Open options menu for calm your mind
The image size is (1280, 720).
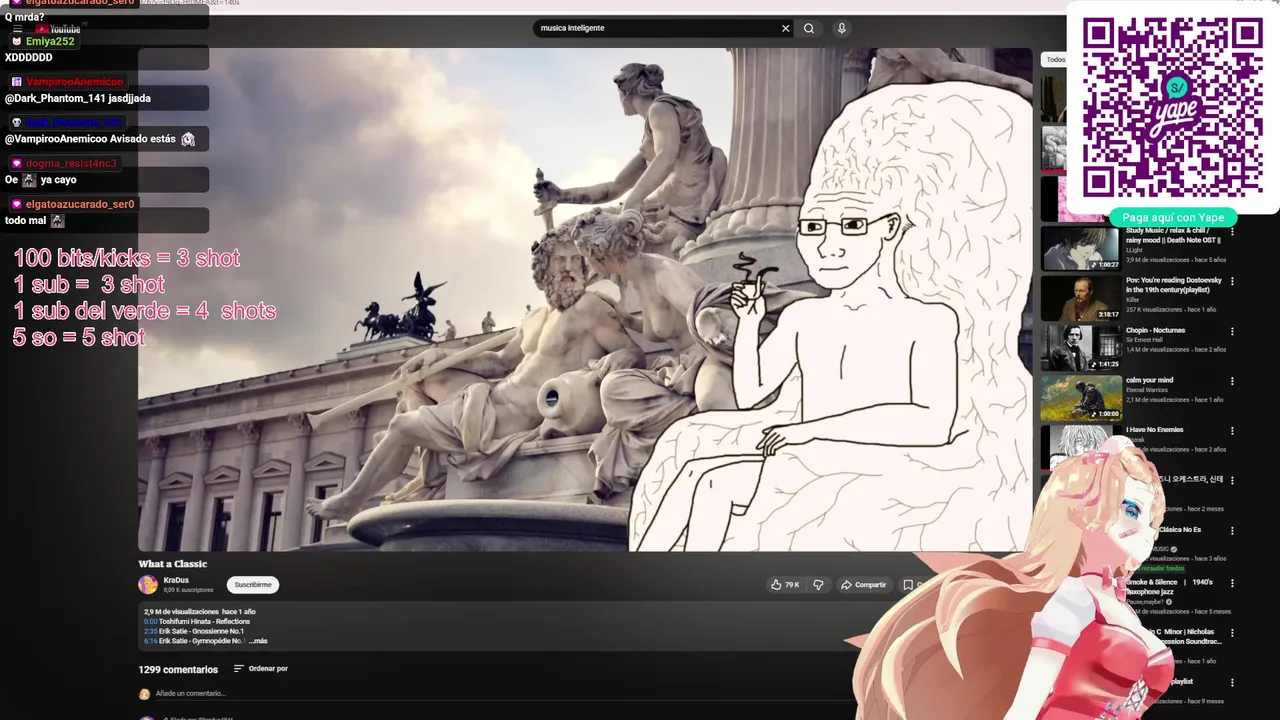point(1232,382)
